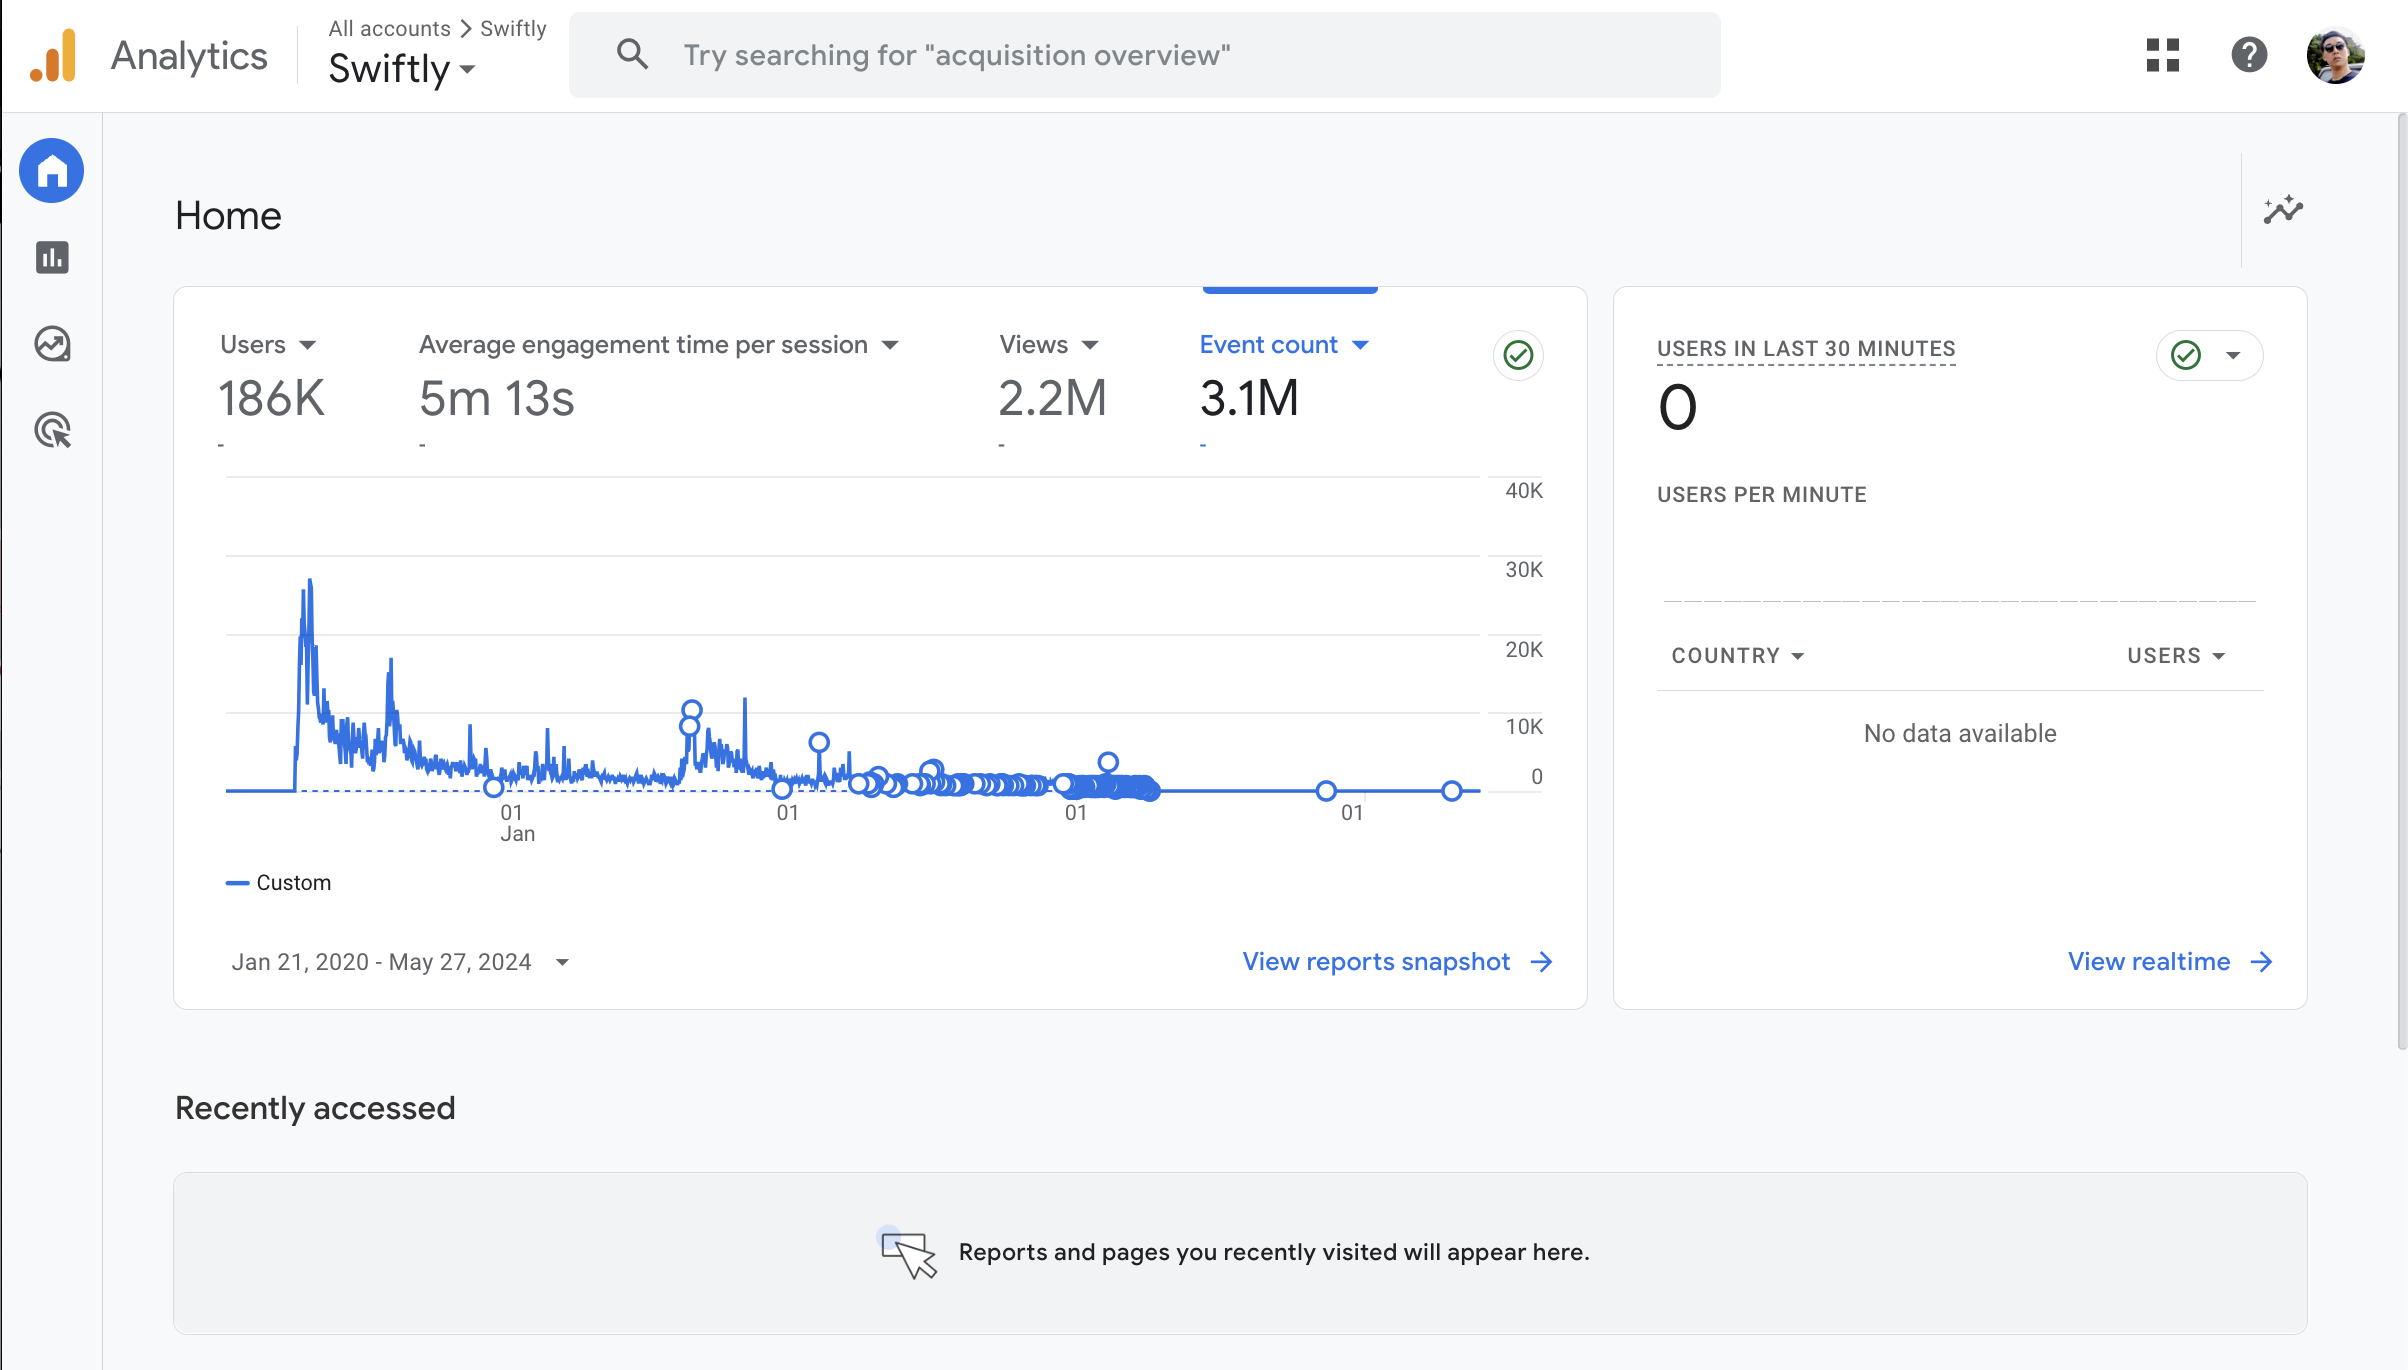
Task: Click the No data available text
Action: [x=1960, y=734]
